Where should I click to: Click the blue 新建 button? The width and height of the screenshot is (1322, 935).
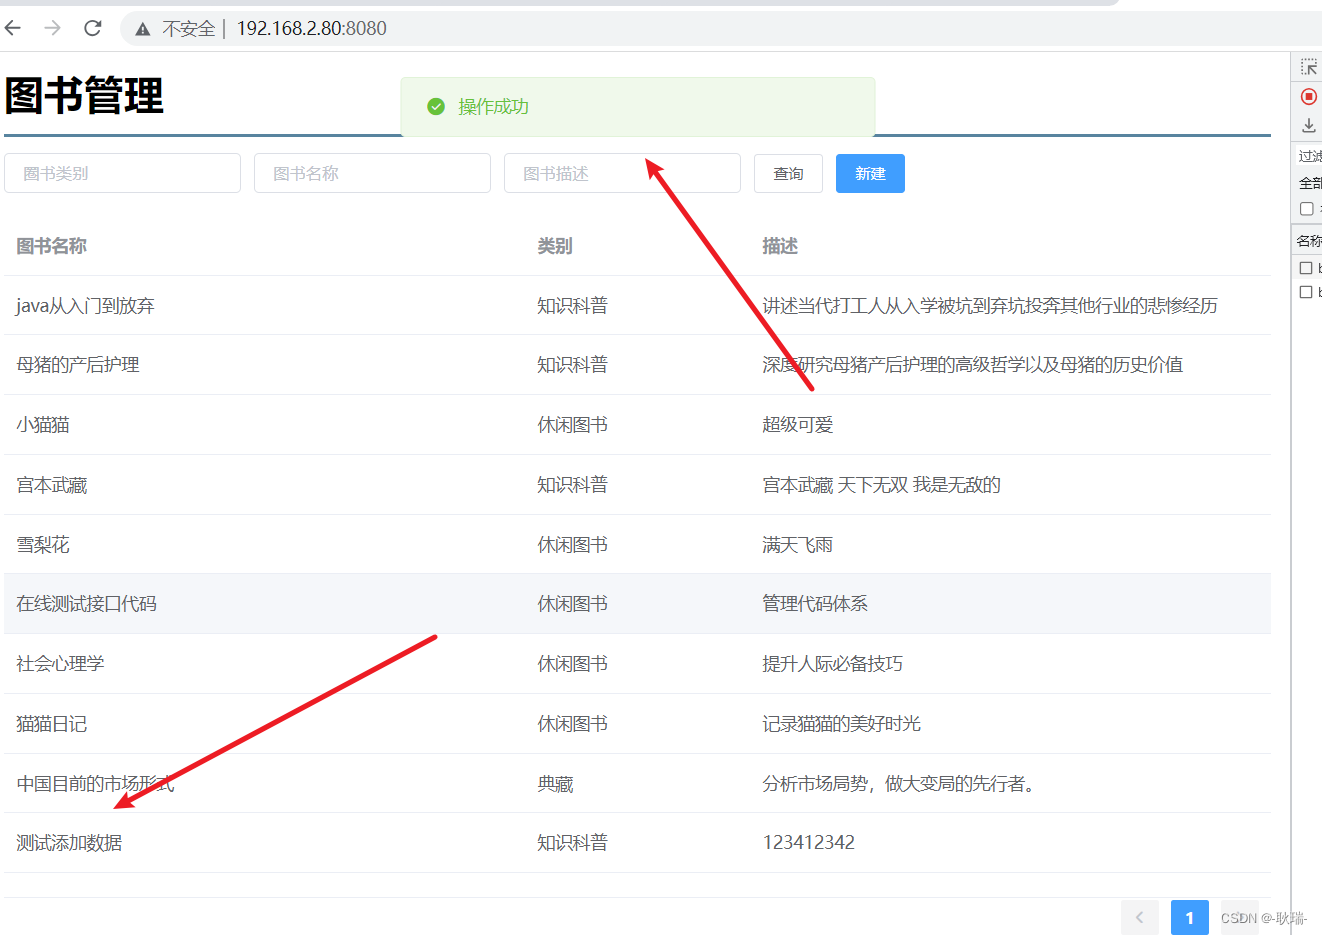pos(870,173)
